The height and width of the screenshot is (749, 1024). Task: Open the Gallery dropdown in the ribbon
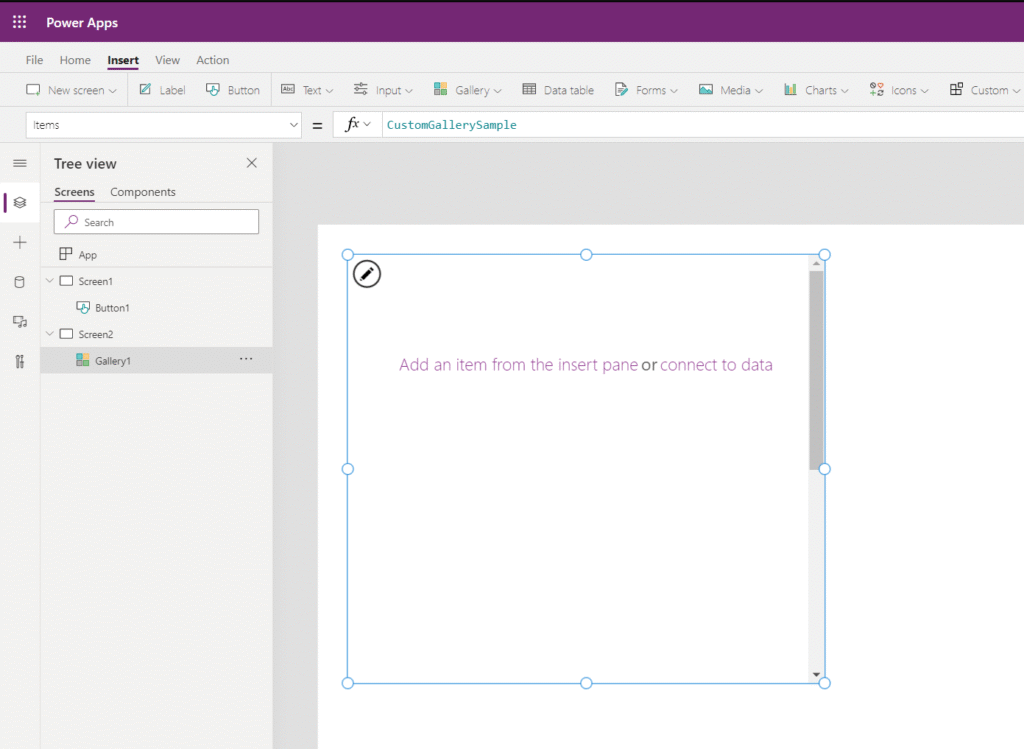468,90
